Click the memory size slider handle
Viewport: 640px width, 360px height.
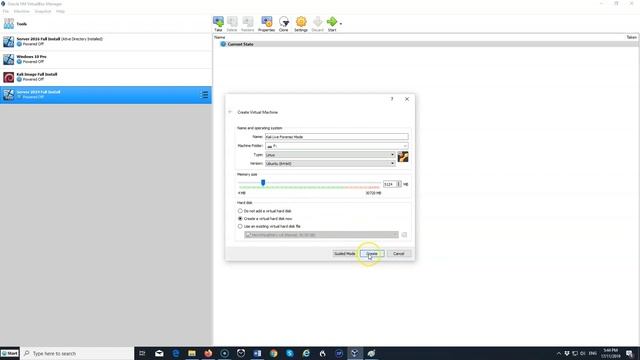[x=263, y=183]
